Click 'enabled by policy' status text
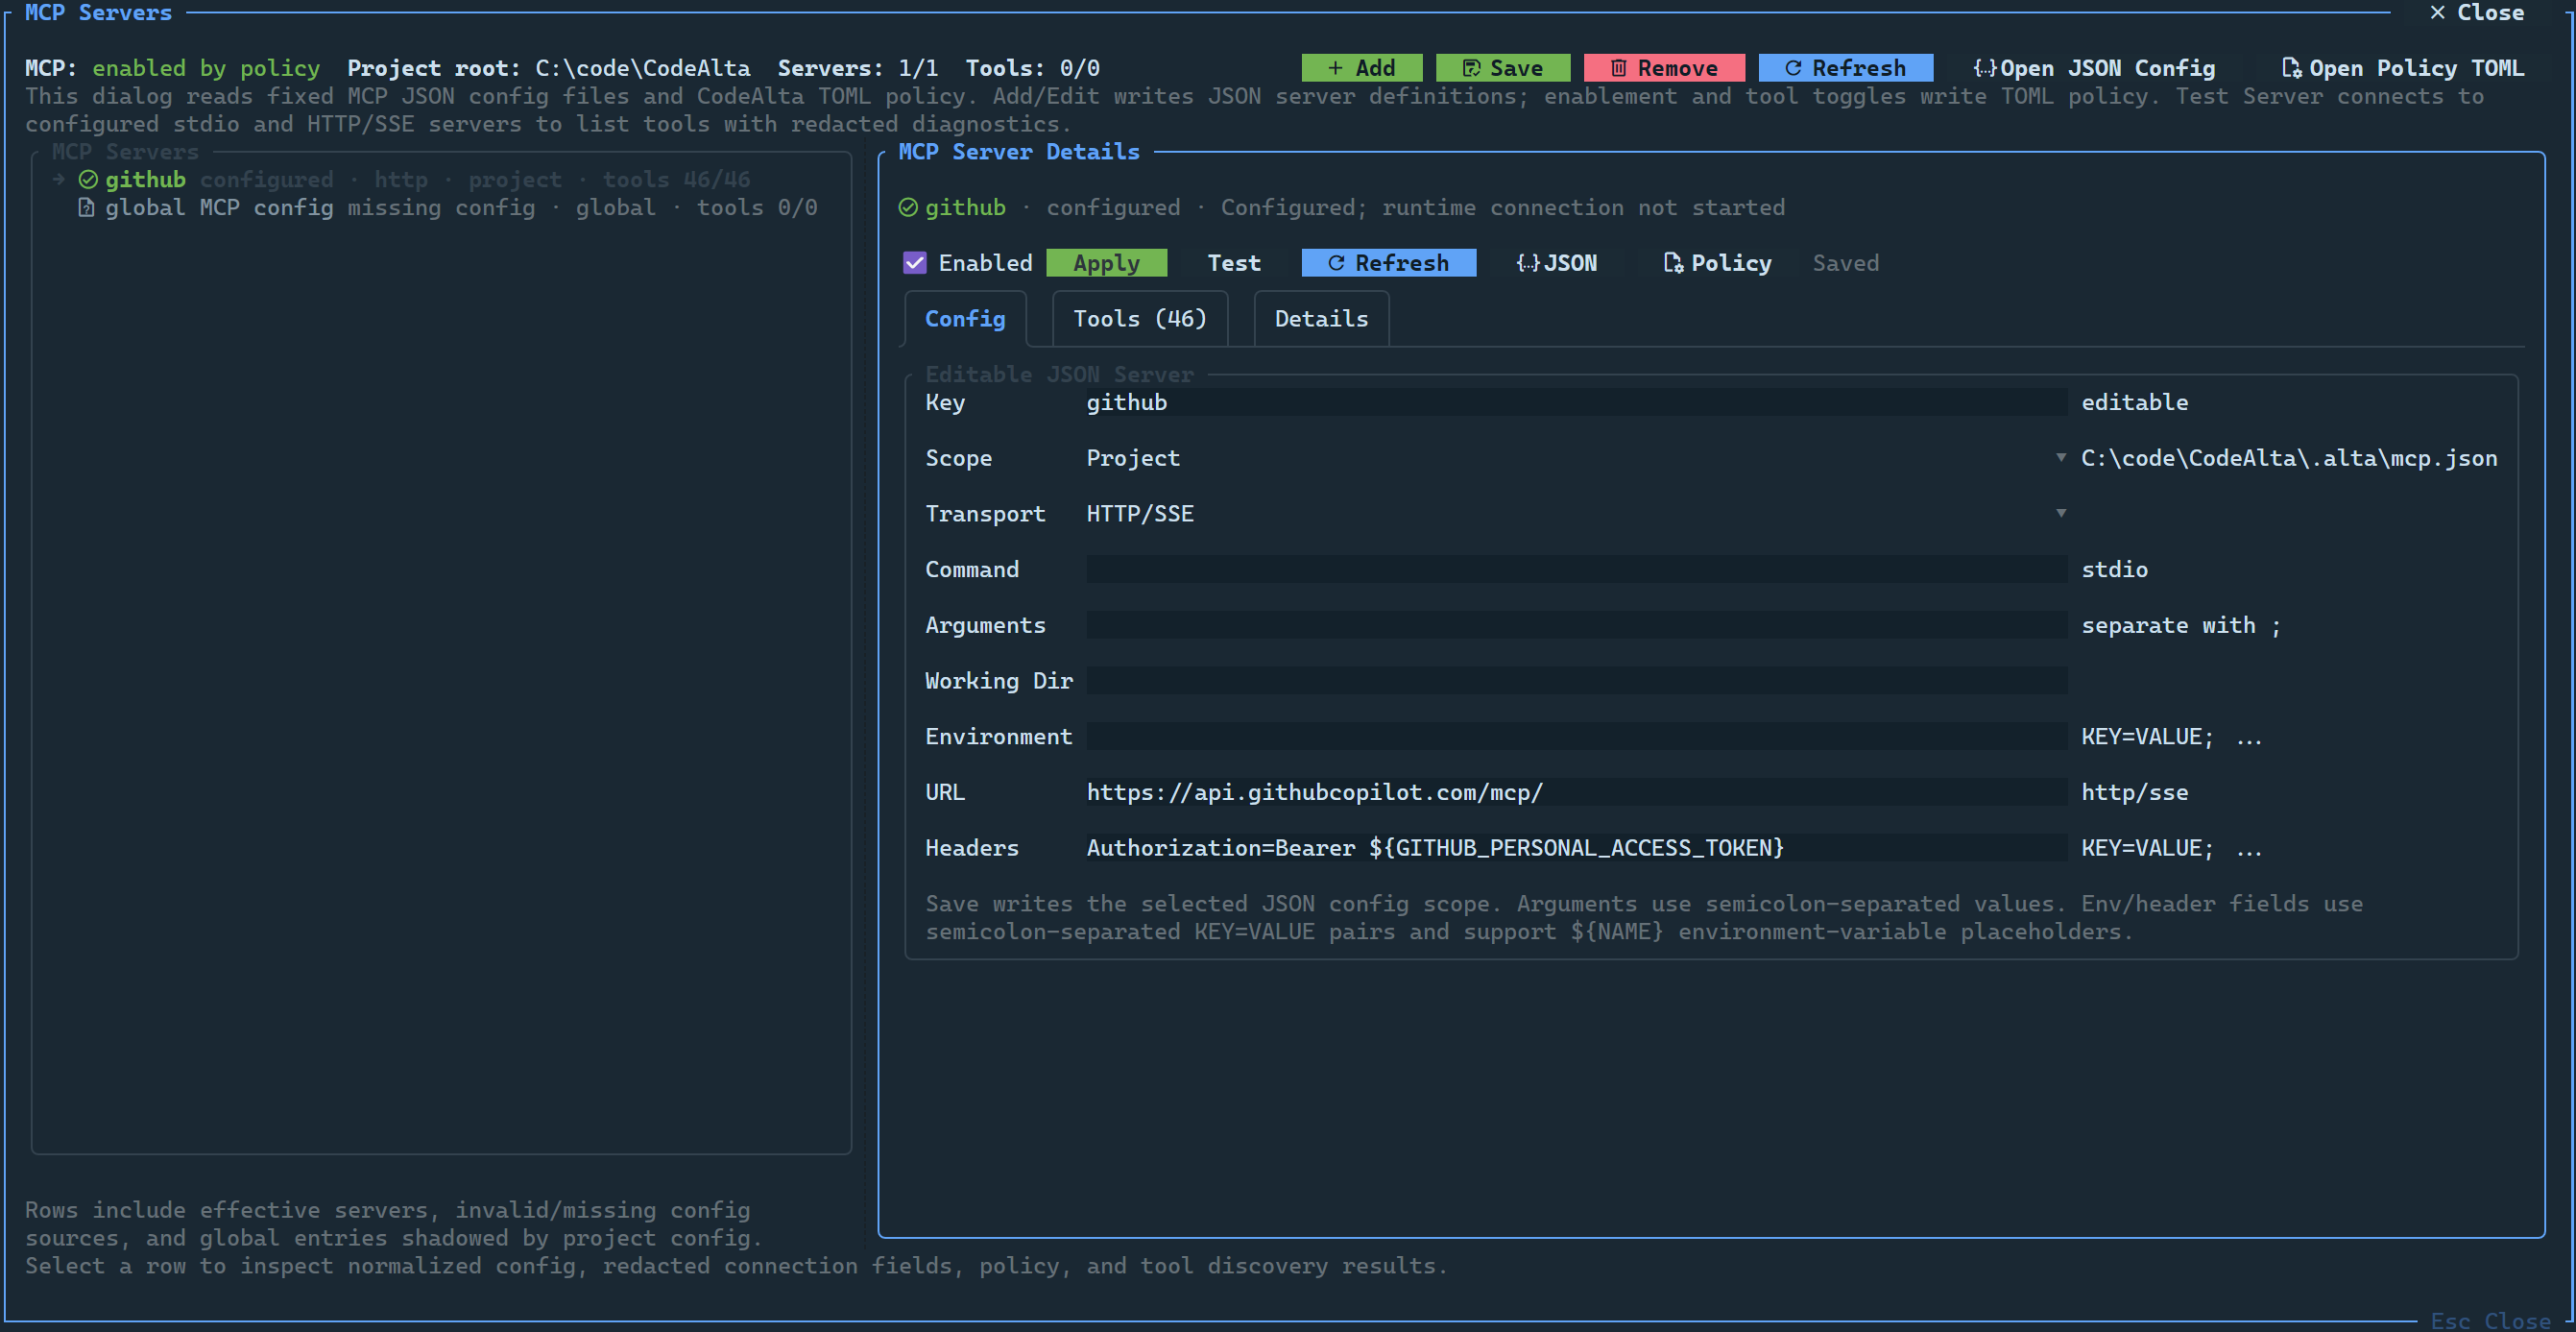Image resolution: width=2576 pixels, height=1332 pixels. pyautogui.click(x=206, y=68)
